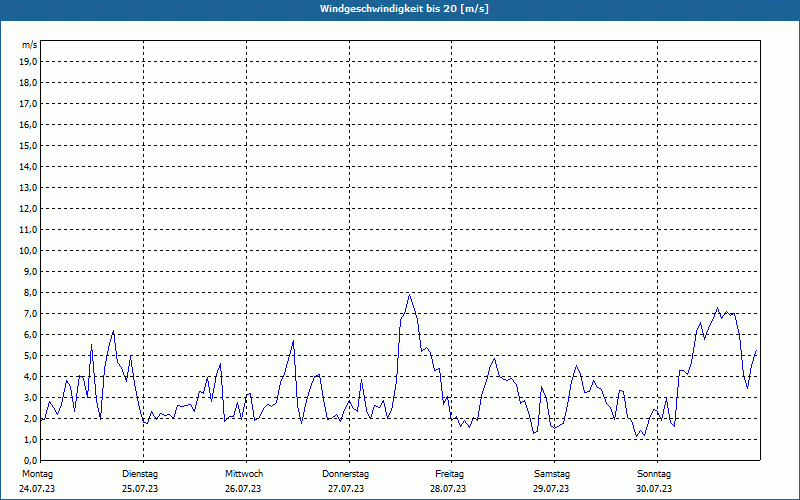Select the 'Donnerstag' day label

pos(345,474)
